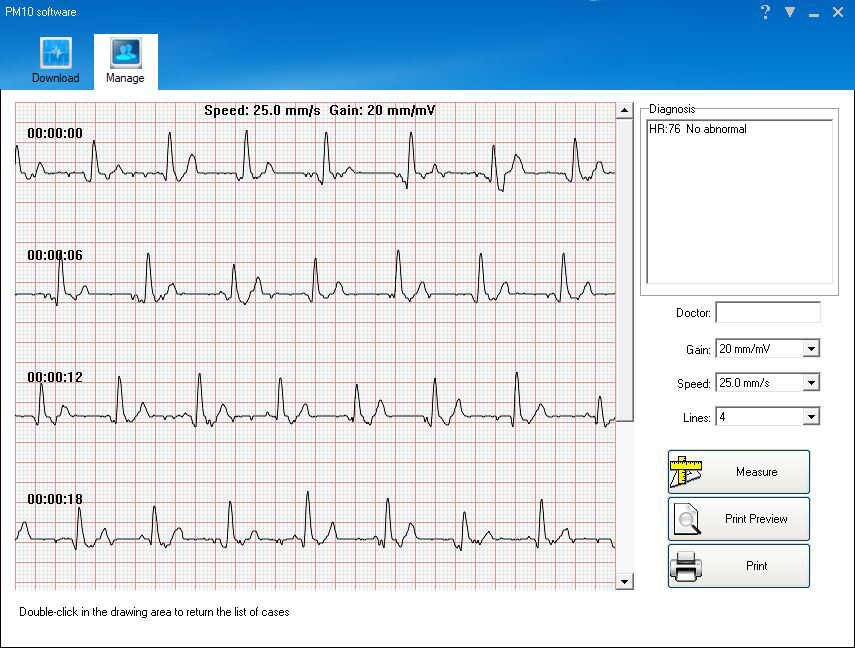Select the Manage tab icon
Viewport: 855px width, 648px height.
coord(125,53)
